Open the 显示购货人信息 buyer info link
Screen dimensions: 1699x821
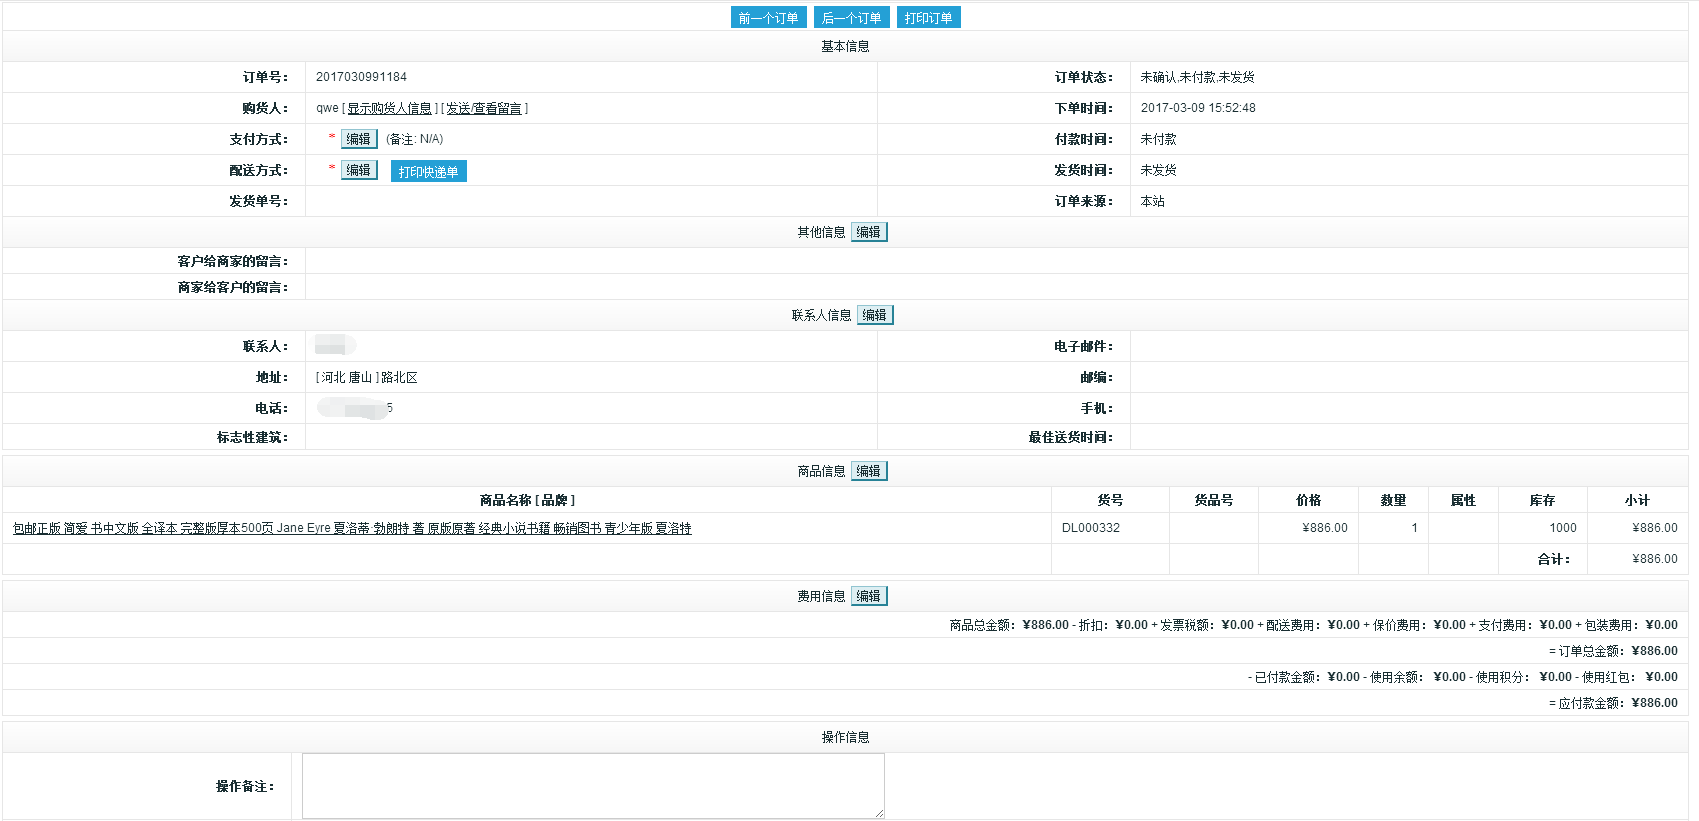click(x=389, y=108)
